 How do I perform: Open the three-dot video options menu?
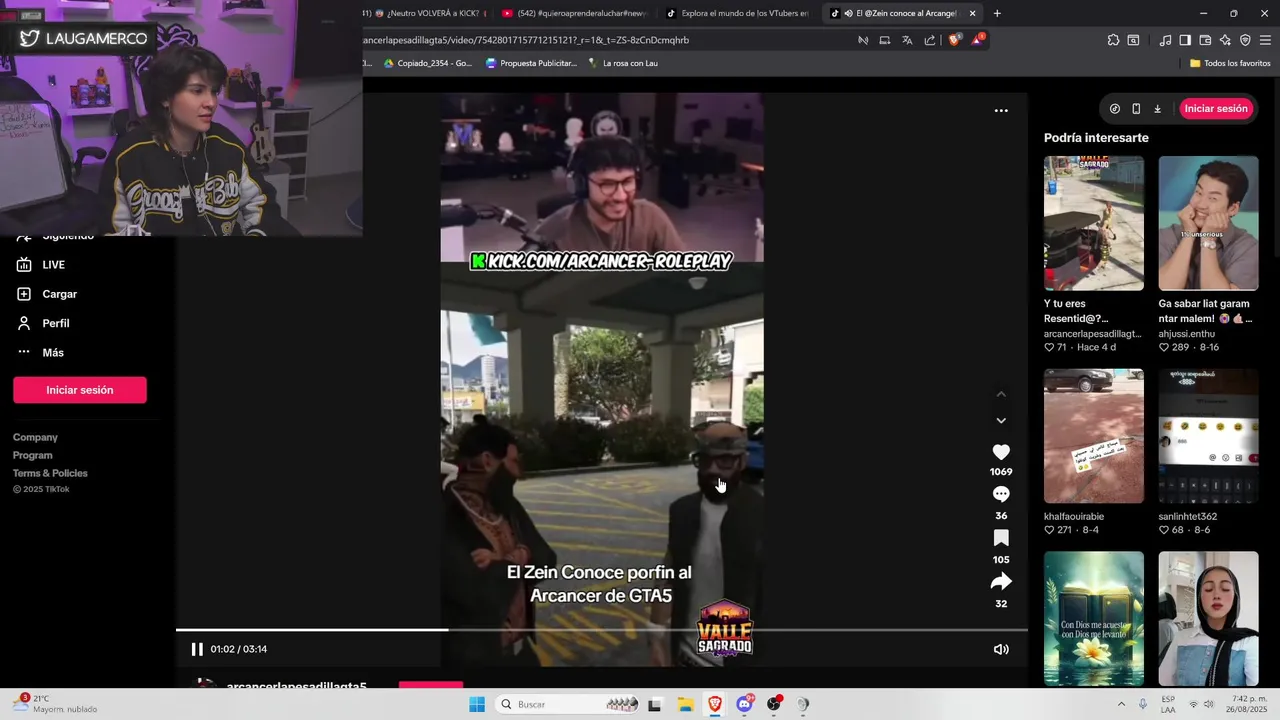1001,111
